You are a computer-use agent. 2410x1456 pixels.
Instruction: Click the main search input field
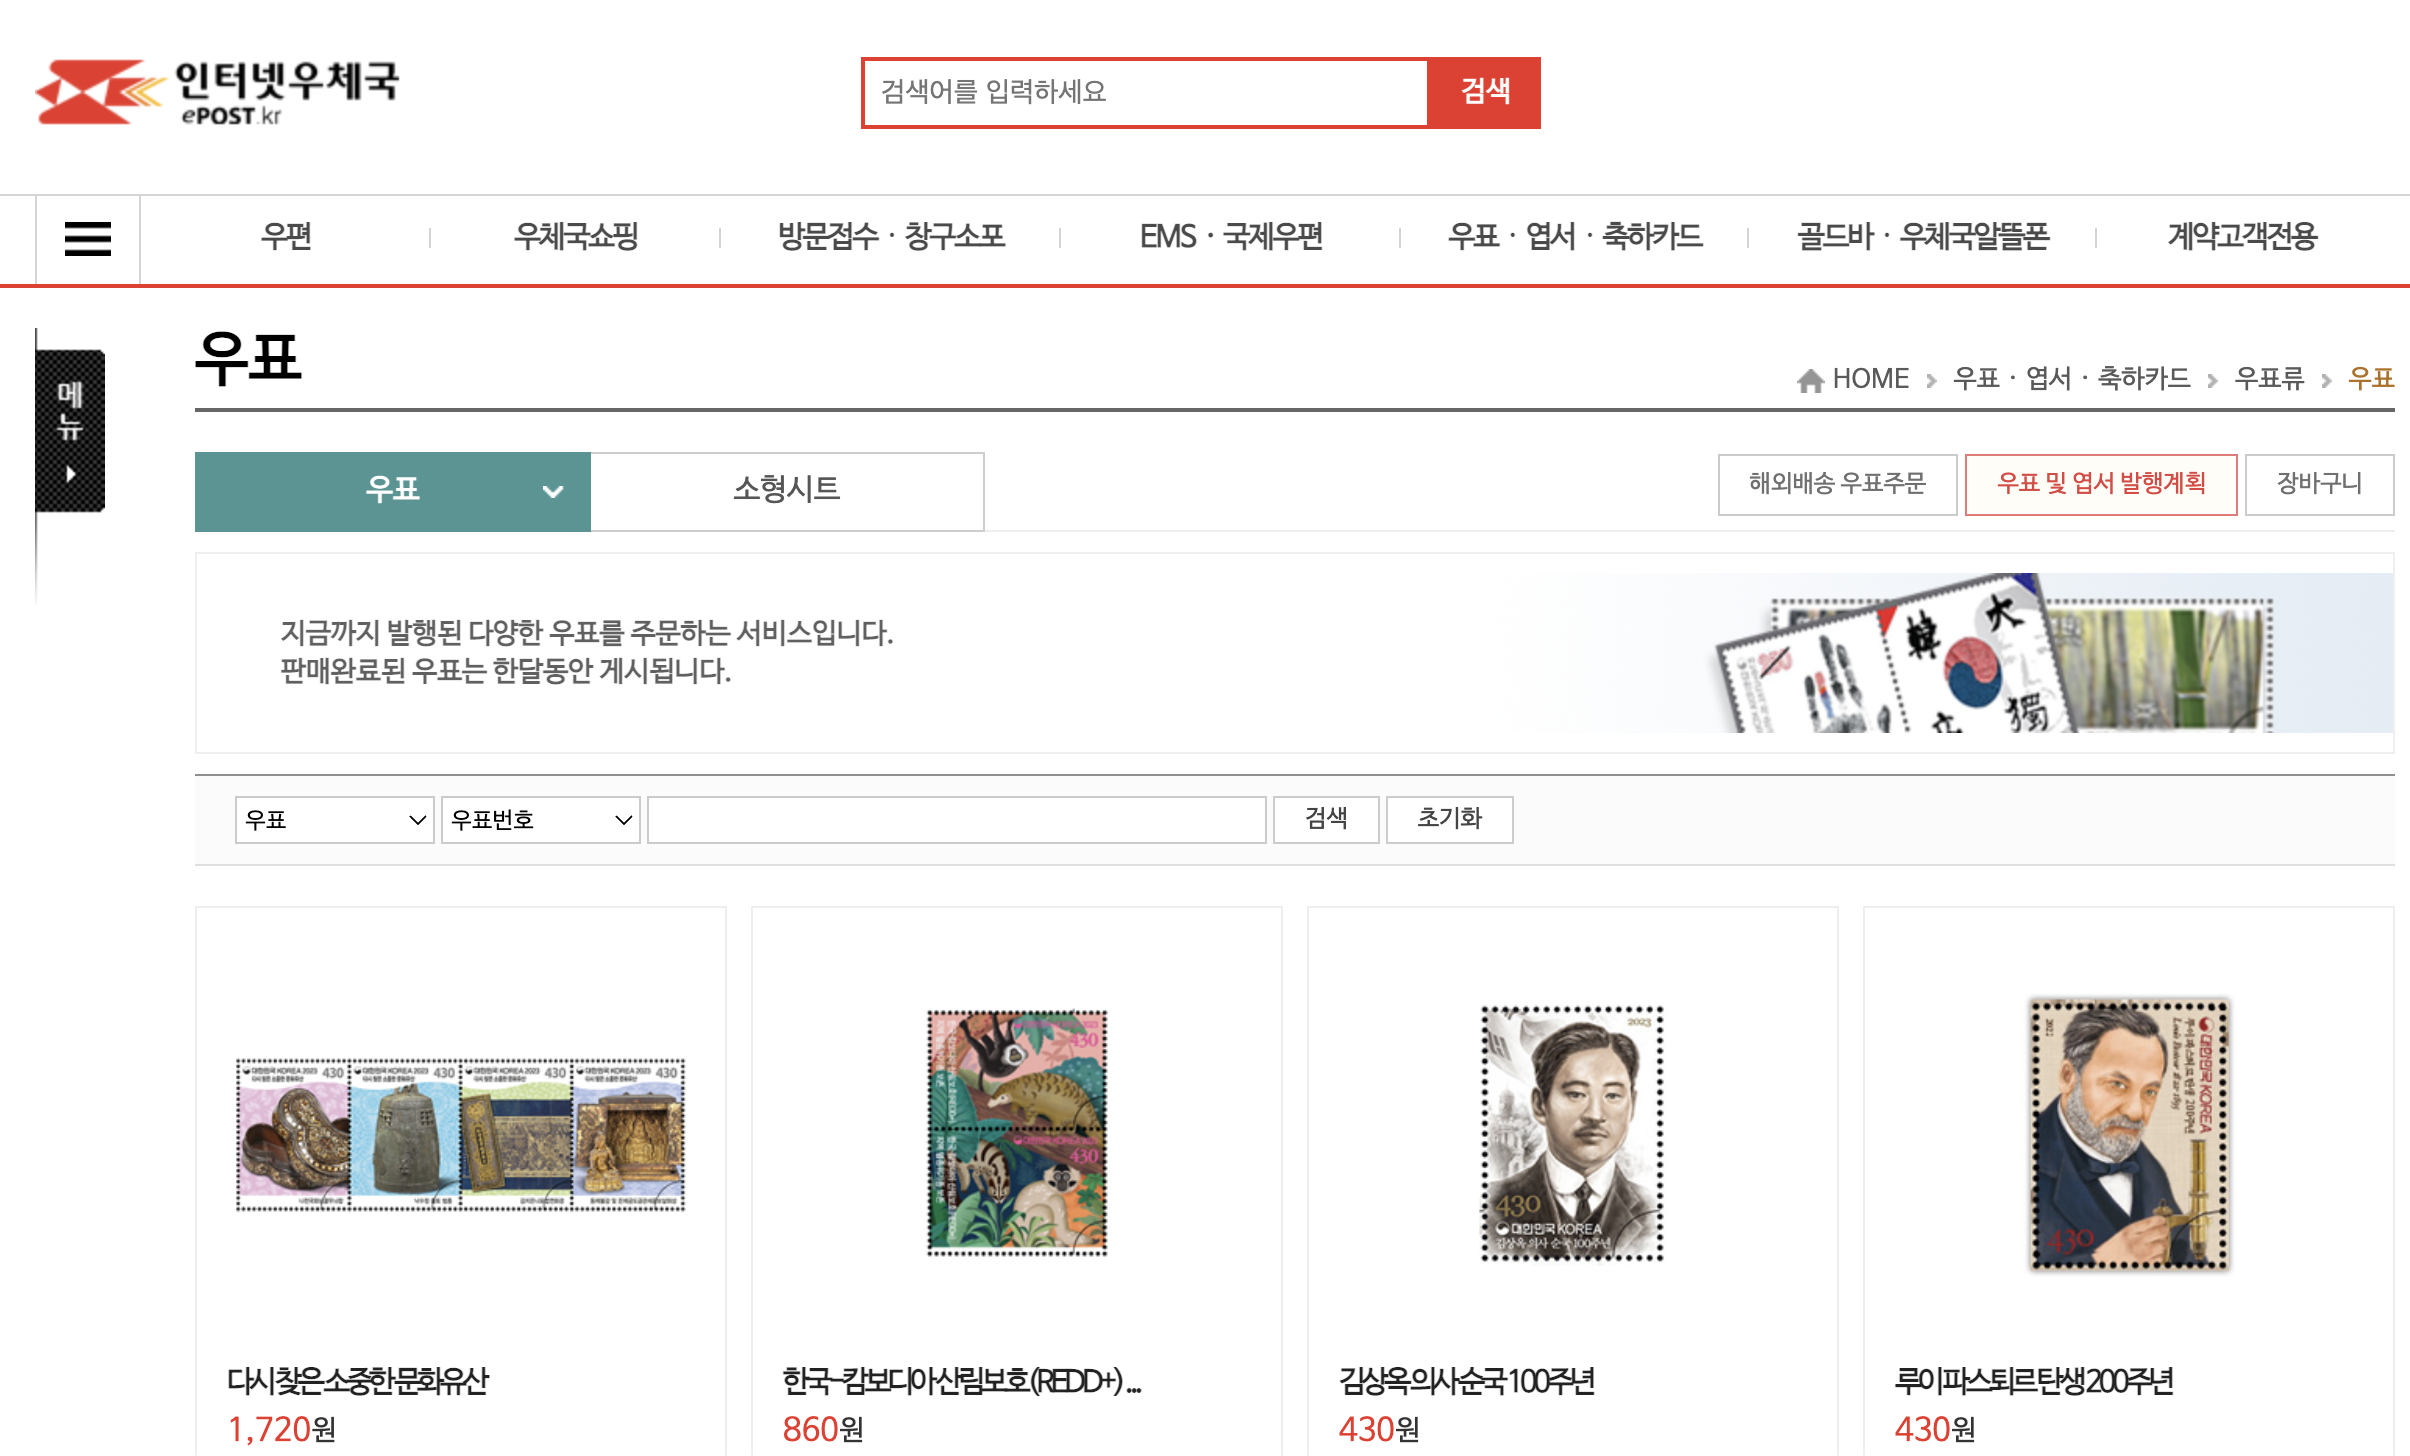[1145, 92]
